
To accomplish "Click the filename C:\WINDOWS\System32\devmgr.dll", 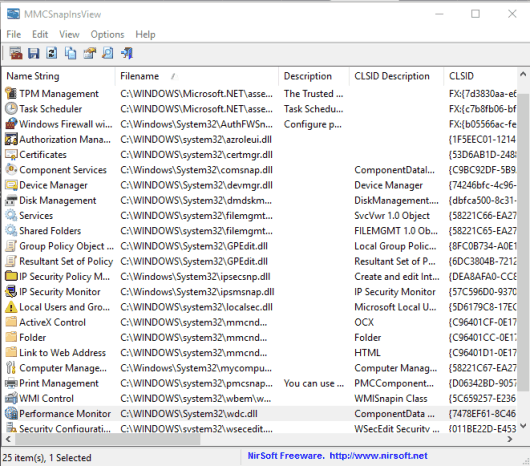I will click(196, 185).
